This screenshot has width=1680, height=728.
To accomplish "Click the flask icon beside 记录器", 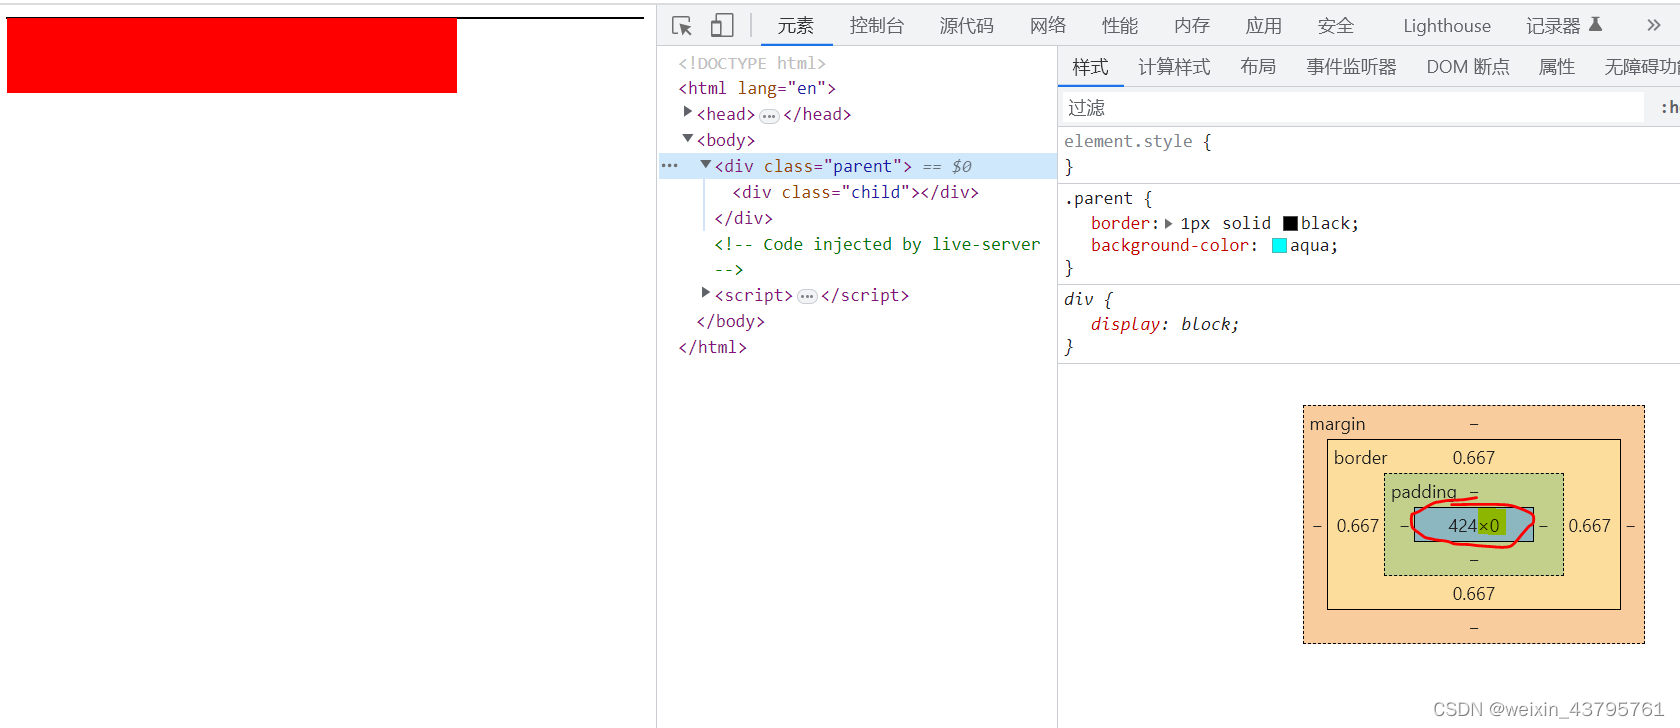I will (x=1596, y=24).
